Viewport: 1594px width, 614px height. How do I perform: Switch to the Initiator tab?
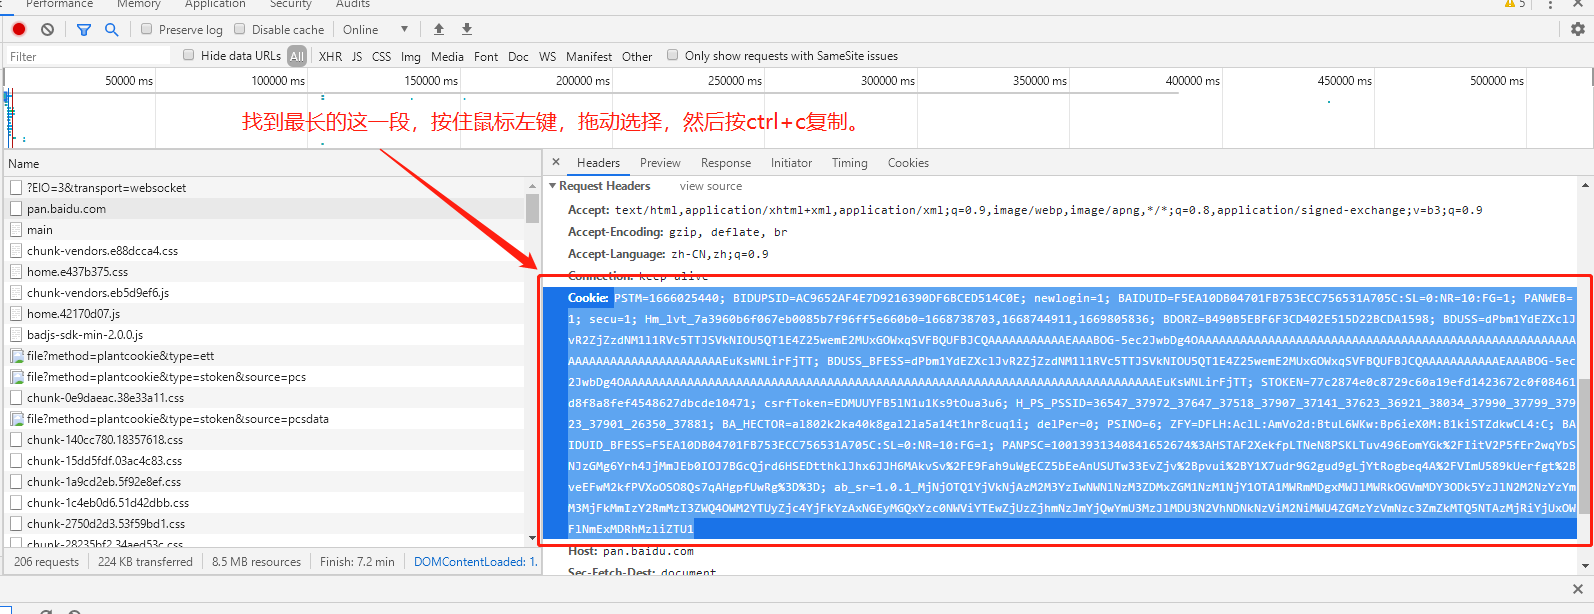coord(791,162)
